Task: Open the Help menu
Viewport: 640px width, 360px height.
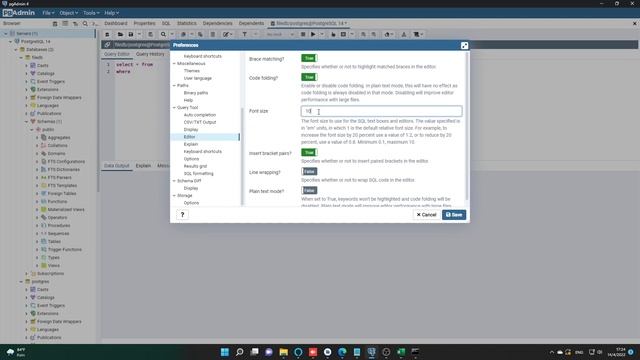Action: (111, 13)
